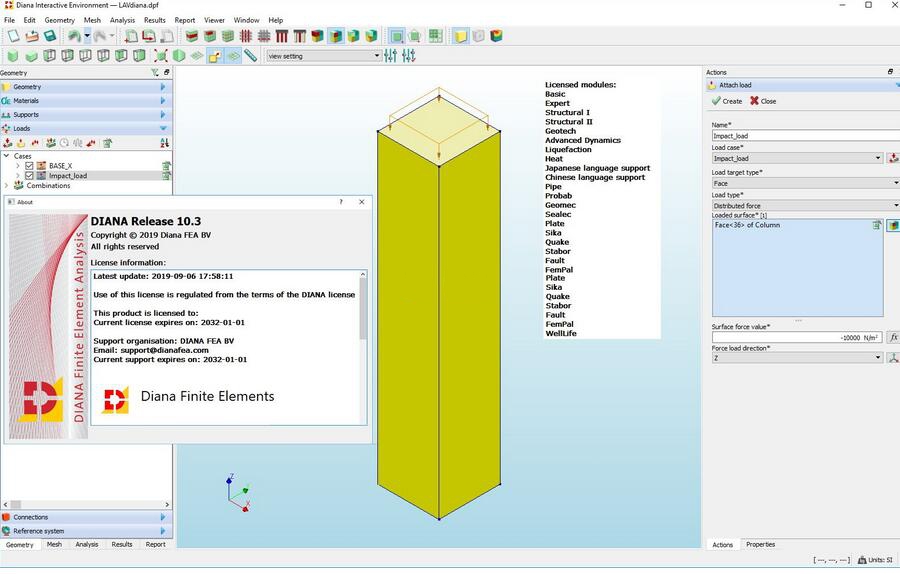Screen dimensions: 900x574
Task: Open the Load target type dropdown
Action: [x=806, y=183]
